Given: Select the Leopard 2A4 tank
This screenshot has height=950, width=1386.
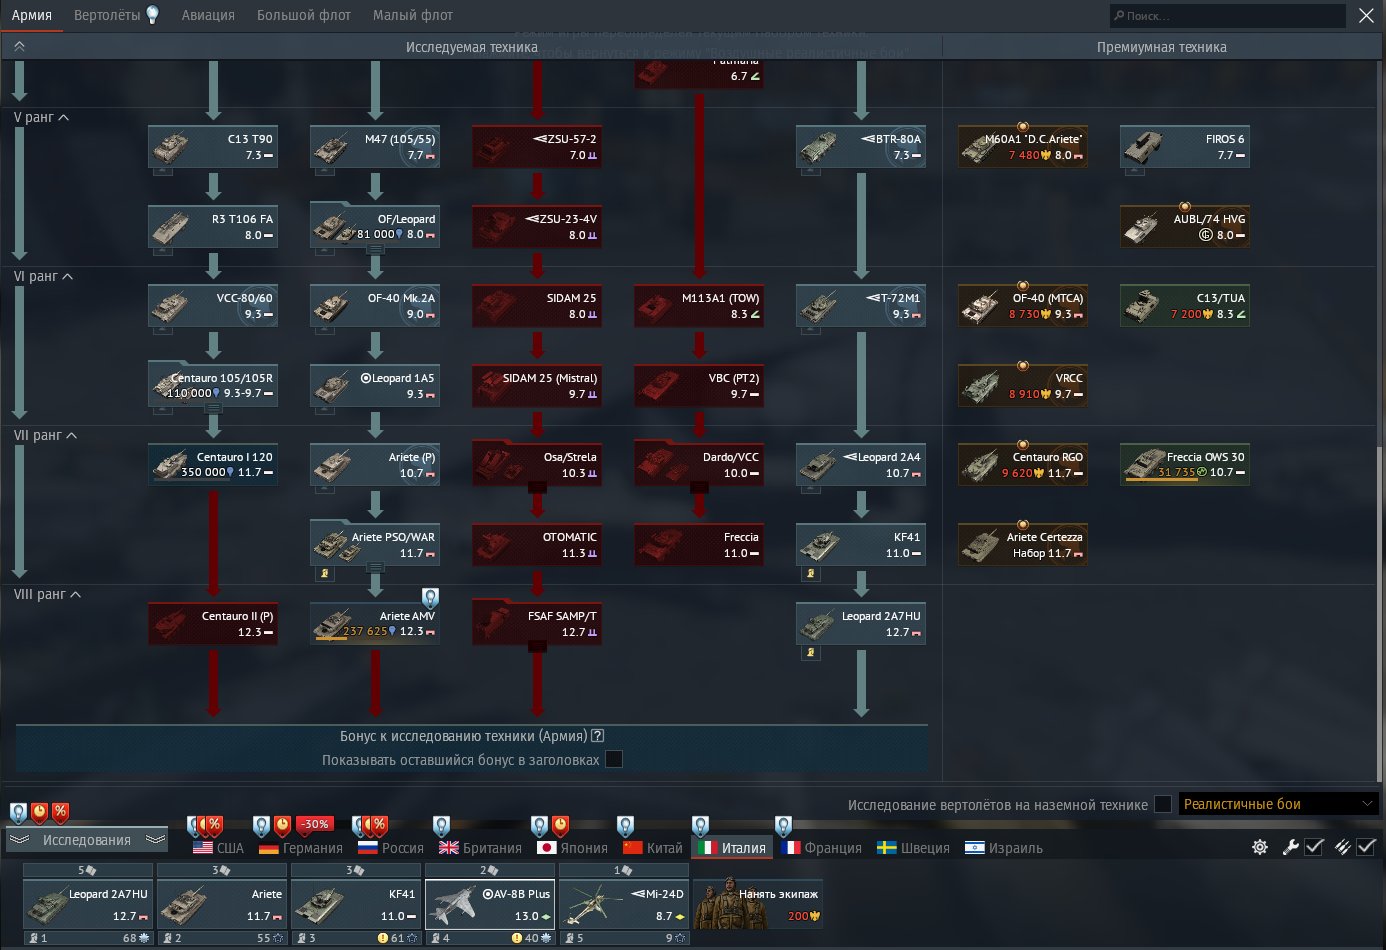Looking at the screenshot, I should point(861,464).
